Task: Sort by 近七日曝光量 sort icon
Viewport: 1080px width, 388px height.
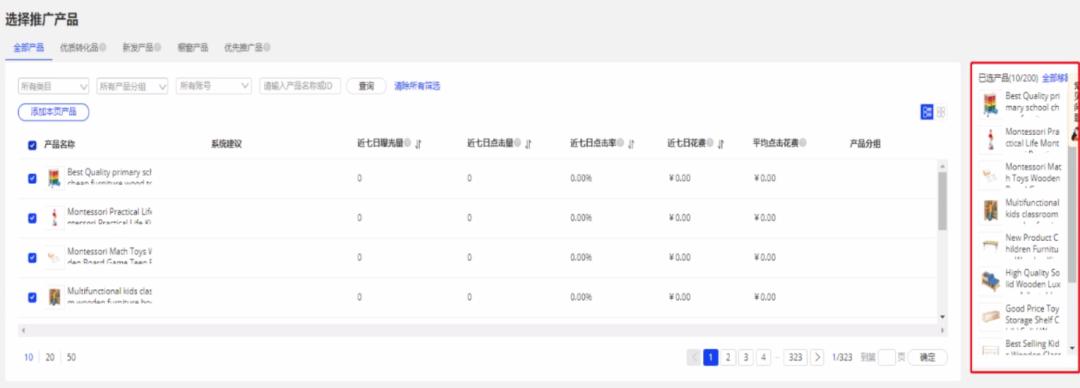Action: [x=418, y=144]
